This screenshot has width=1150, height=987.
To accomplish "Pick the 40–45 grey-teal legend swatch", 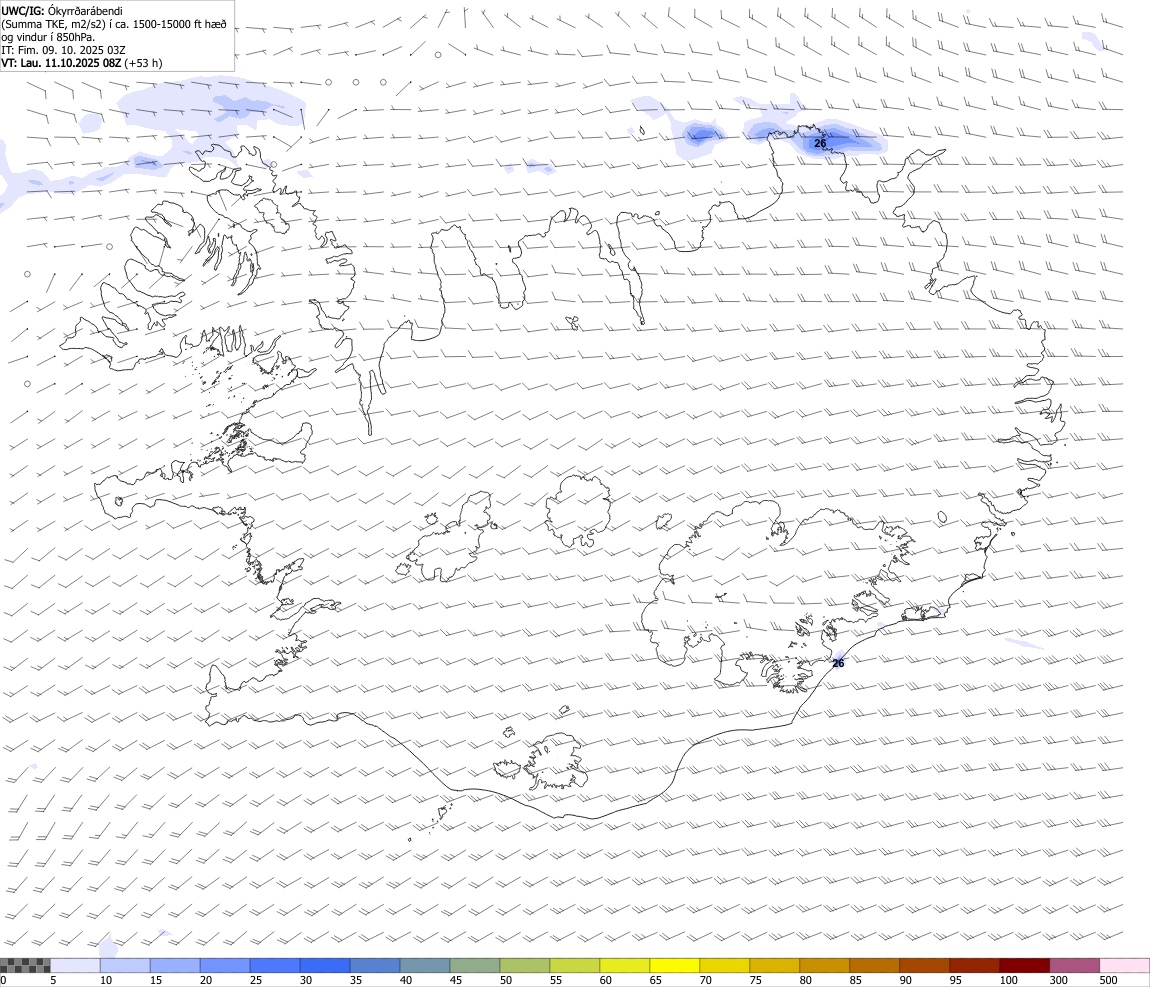I will point(425,965).
